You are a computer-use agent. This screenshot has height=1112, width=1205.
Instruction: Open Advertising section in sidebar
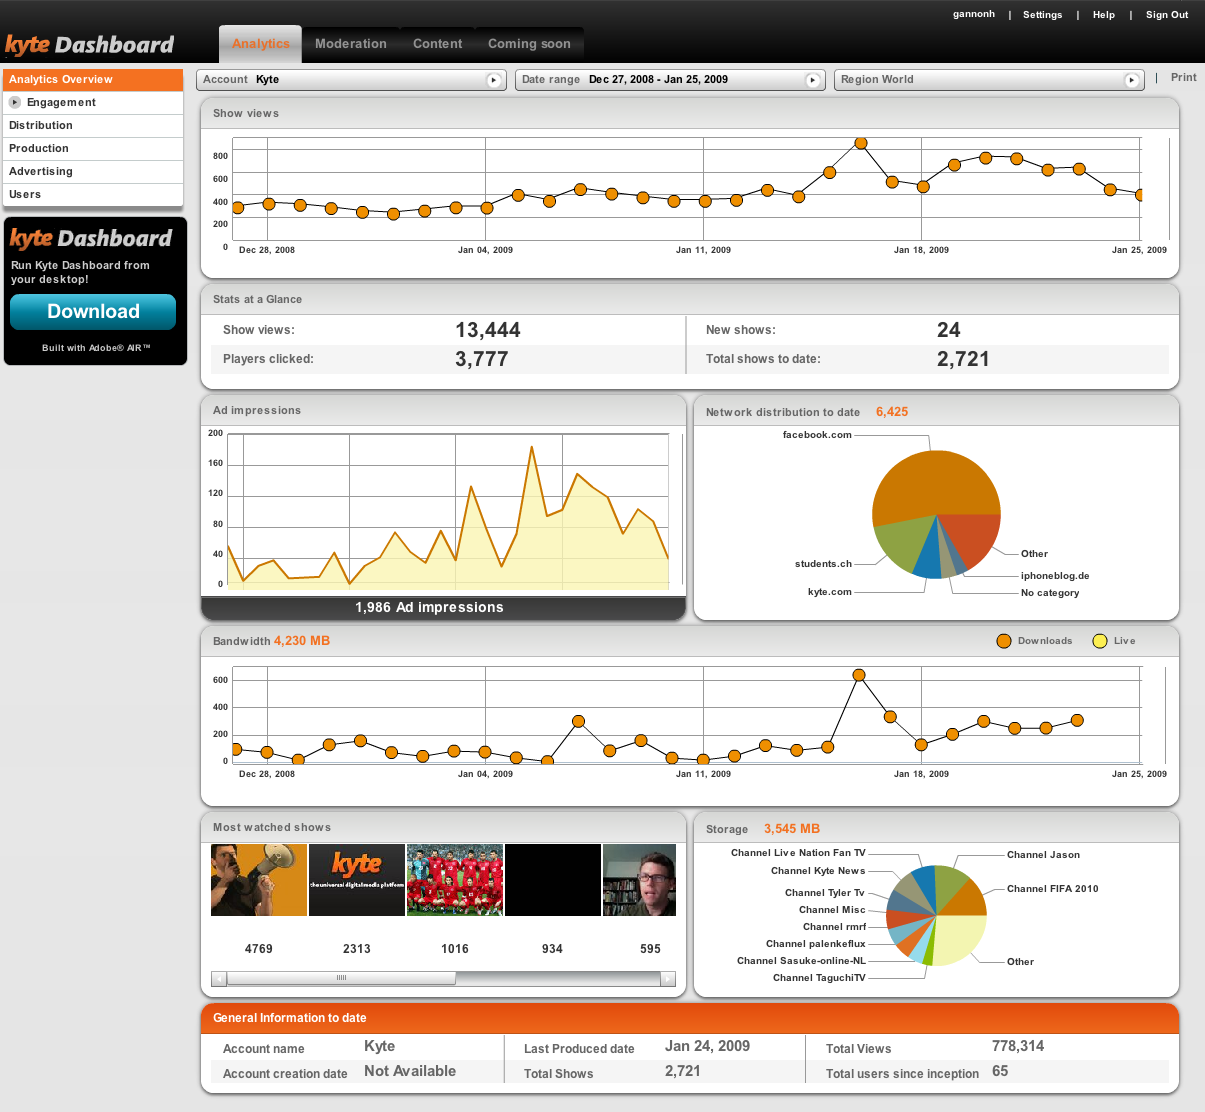(x=93, y=171)
